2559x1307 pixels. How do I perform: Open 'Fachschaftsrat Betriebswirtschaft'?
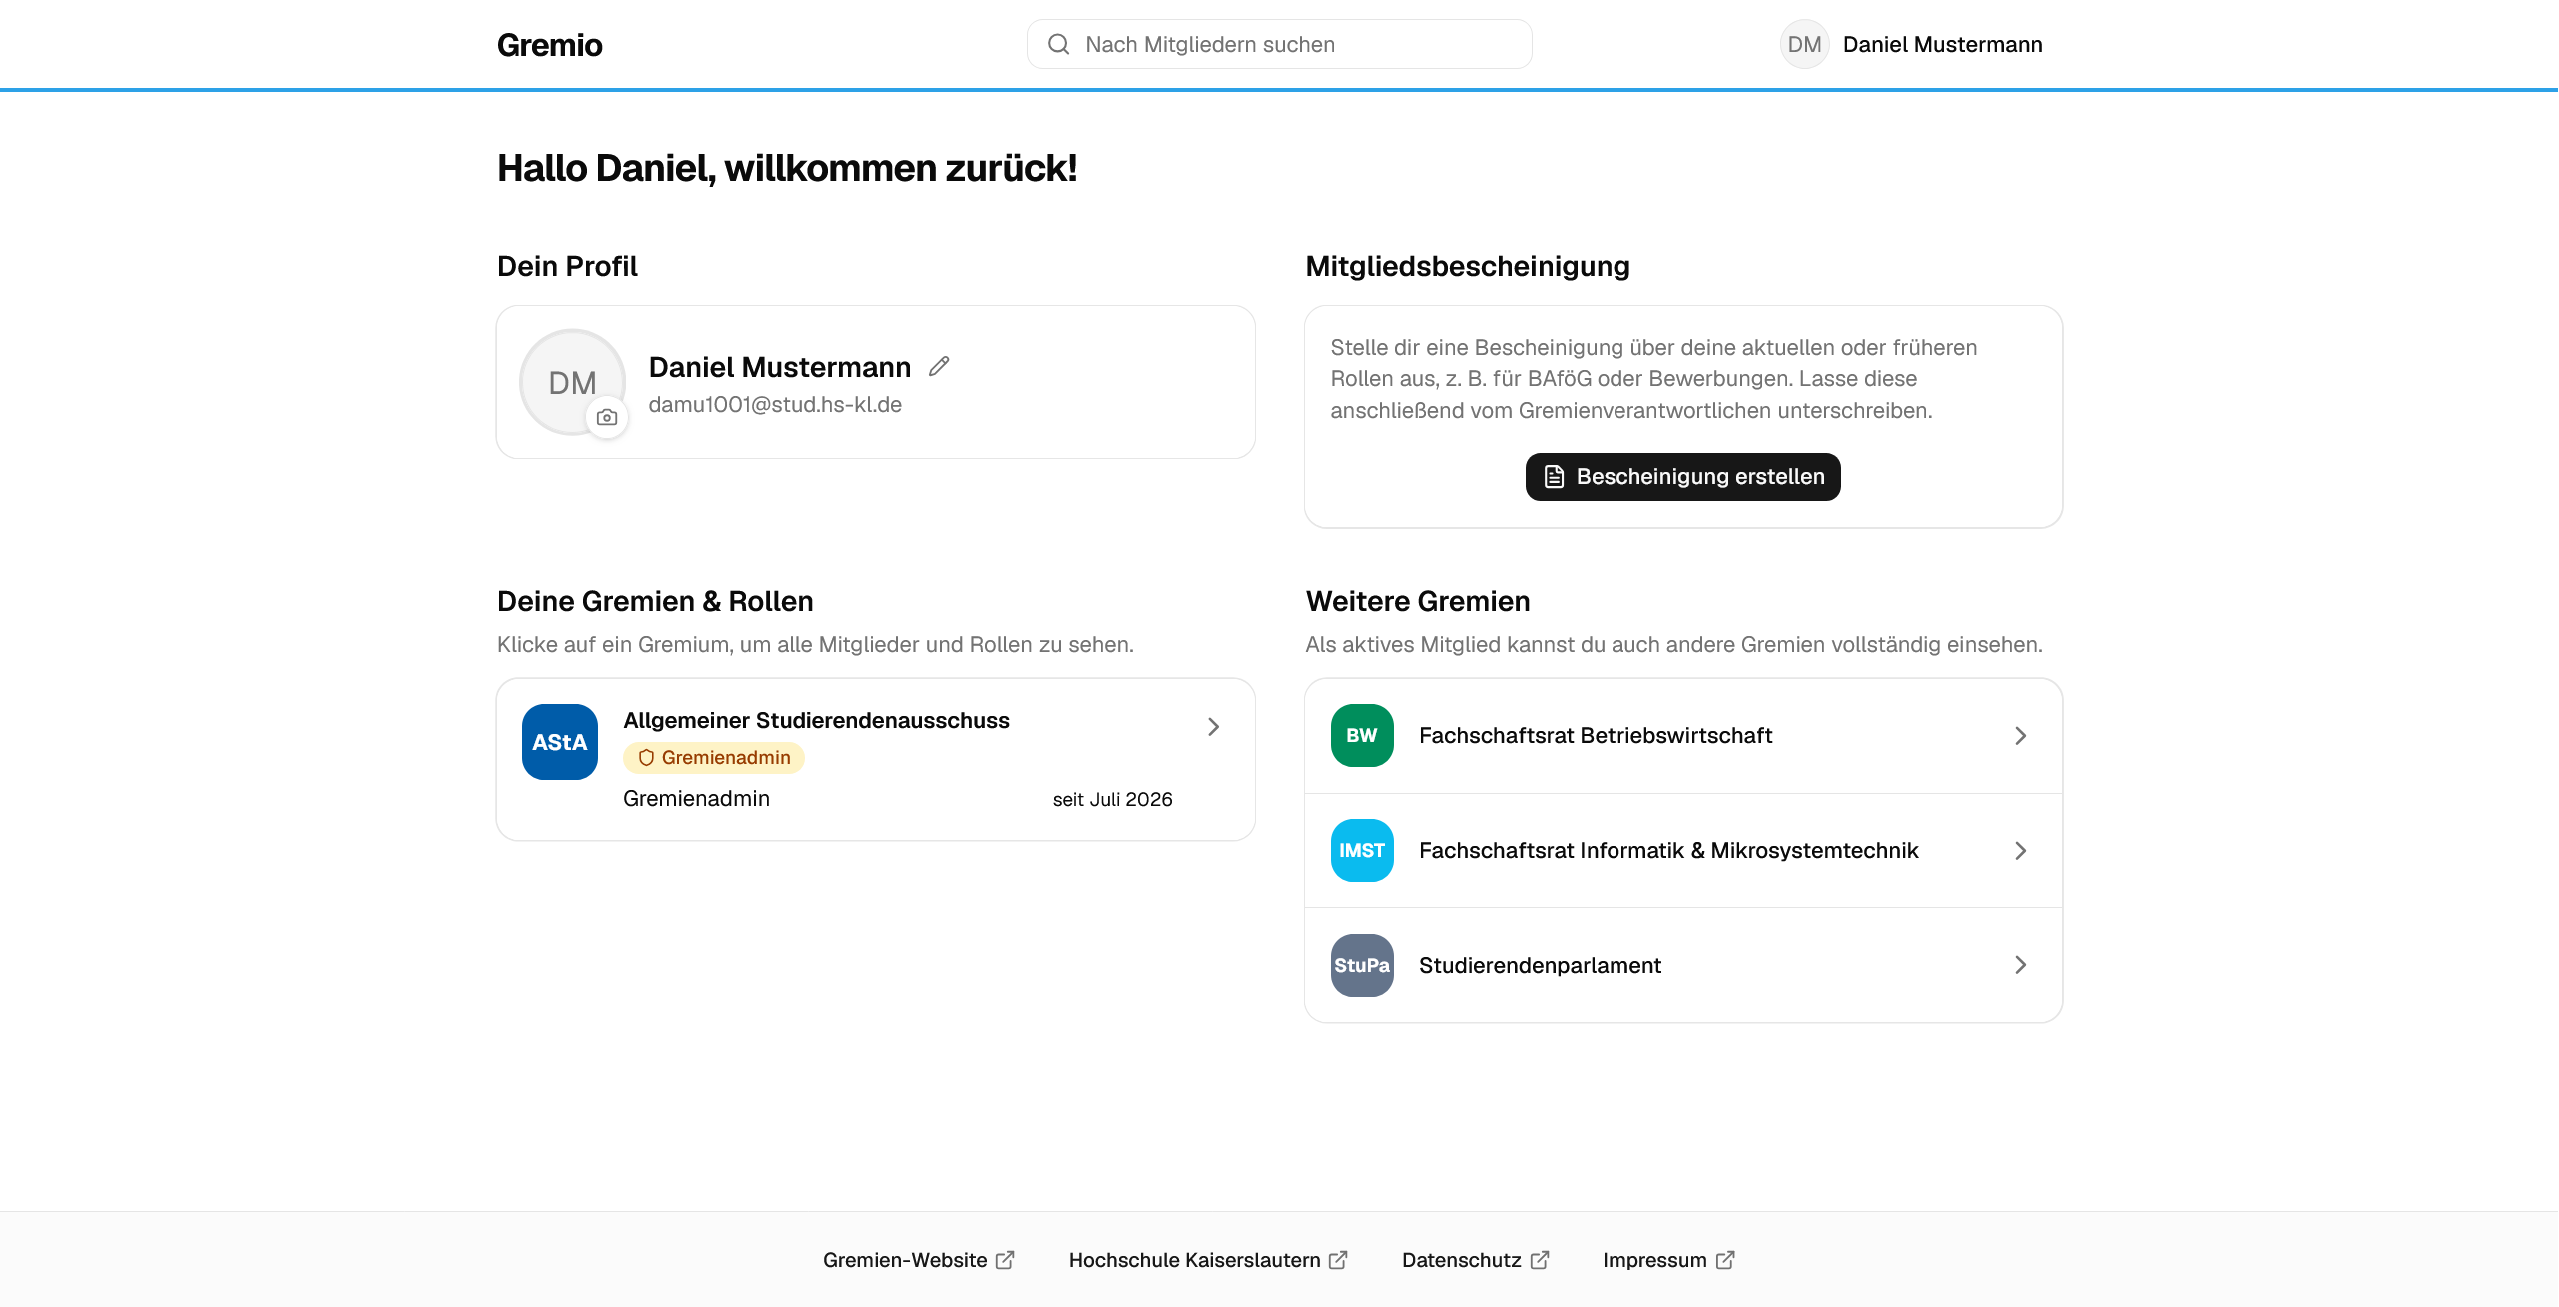click(x=1683, y=736)
